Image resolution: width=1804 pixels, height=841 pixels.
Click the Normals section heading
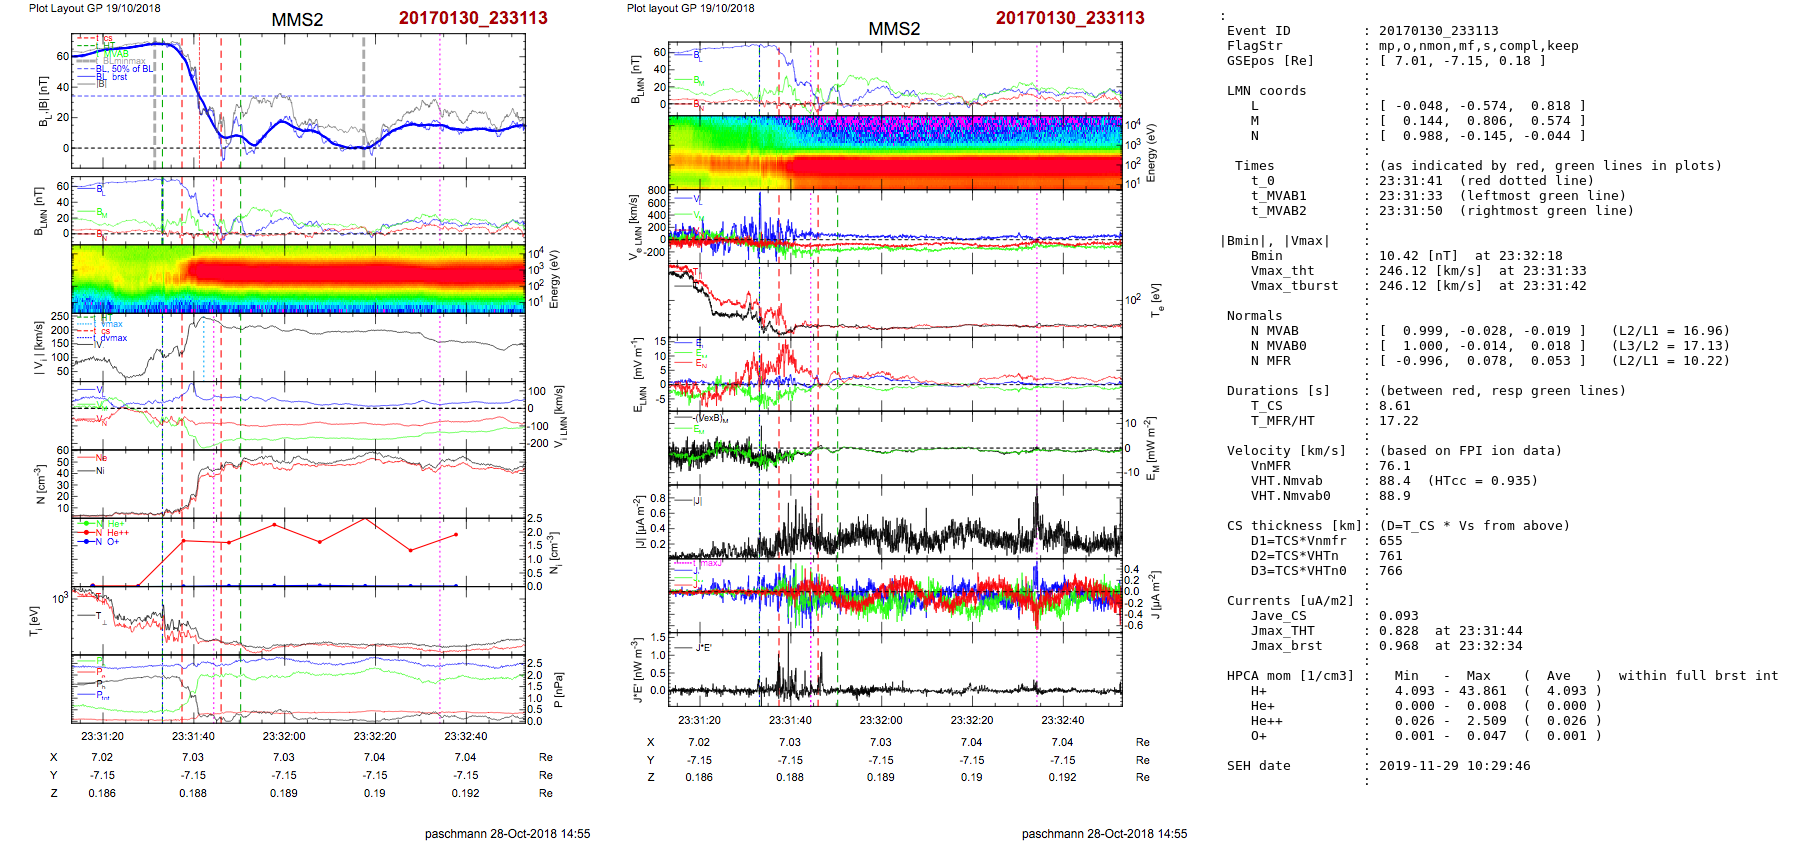coord(1254,316)
